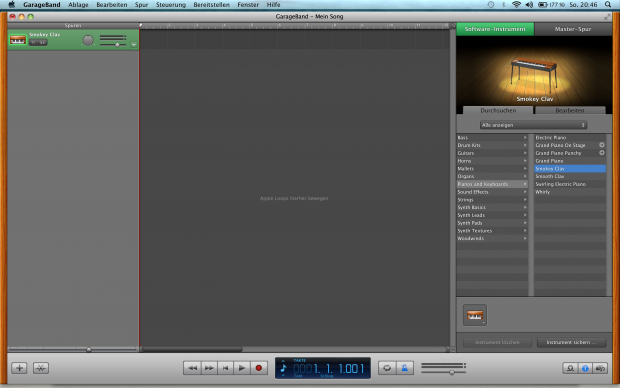Choose the Swirling Electric Piano instrument

(570, 184)
